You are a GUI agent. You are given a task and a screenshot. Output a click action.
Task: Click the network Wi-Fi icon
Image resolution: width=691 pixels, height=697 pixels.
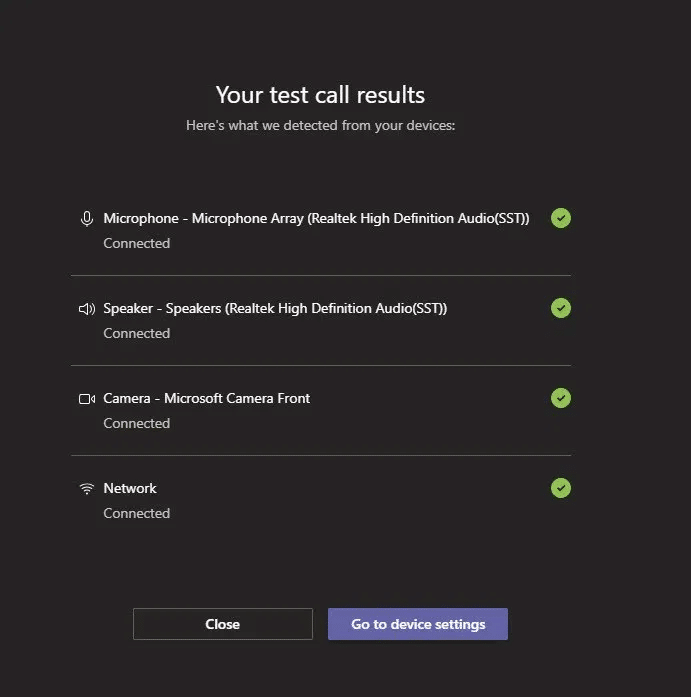click(x=87, y=488)
